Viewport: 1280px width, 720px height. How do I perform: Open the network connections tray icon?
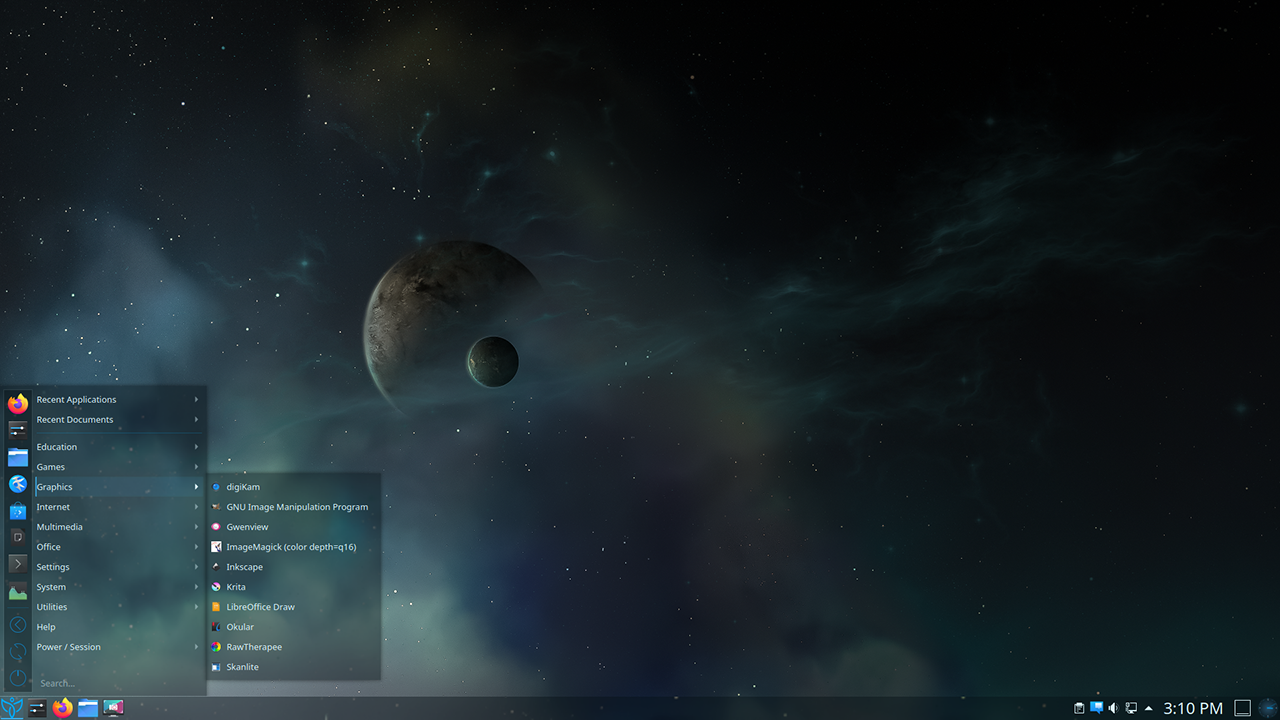1131,708
